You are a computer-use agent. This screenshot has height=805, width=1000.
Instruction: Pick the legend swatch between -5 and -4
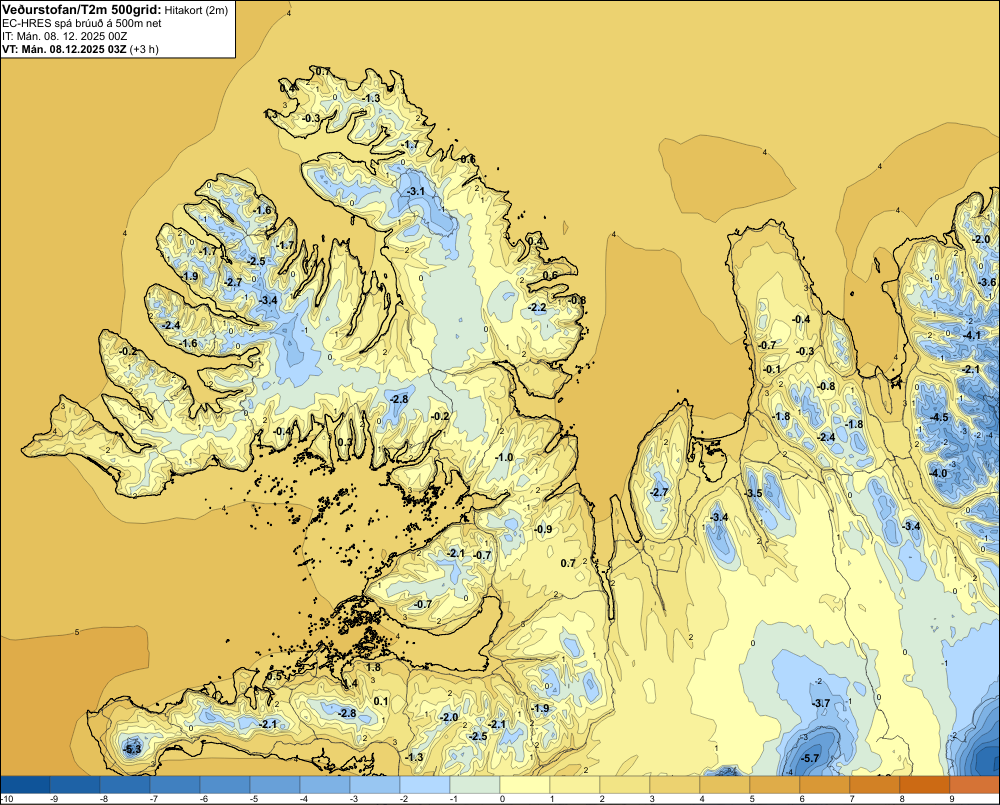coord(275,784)
